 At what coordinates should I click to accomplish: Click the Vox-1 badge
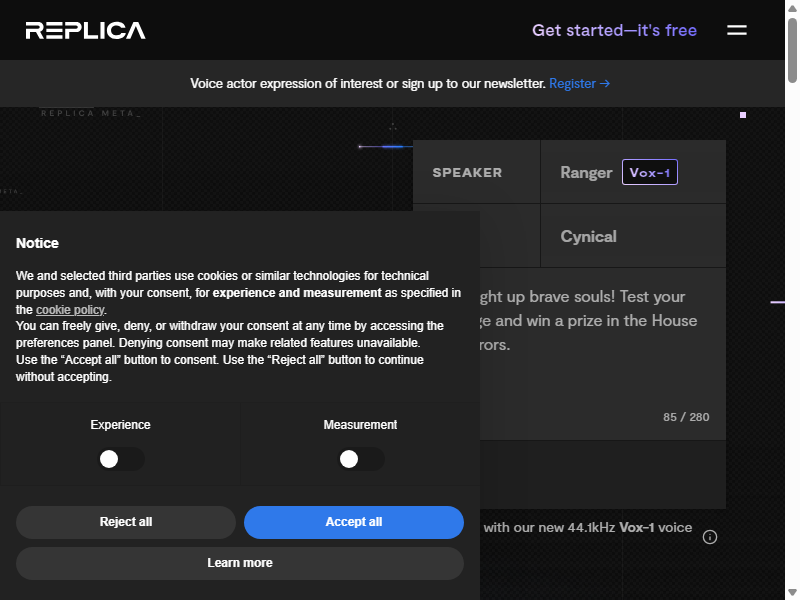tap(649, 172)
